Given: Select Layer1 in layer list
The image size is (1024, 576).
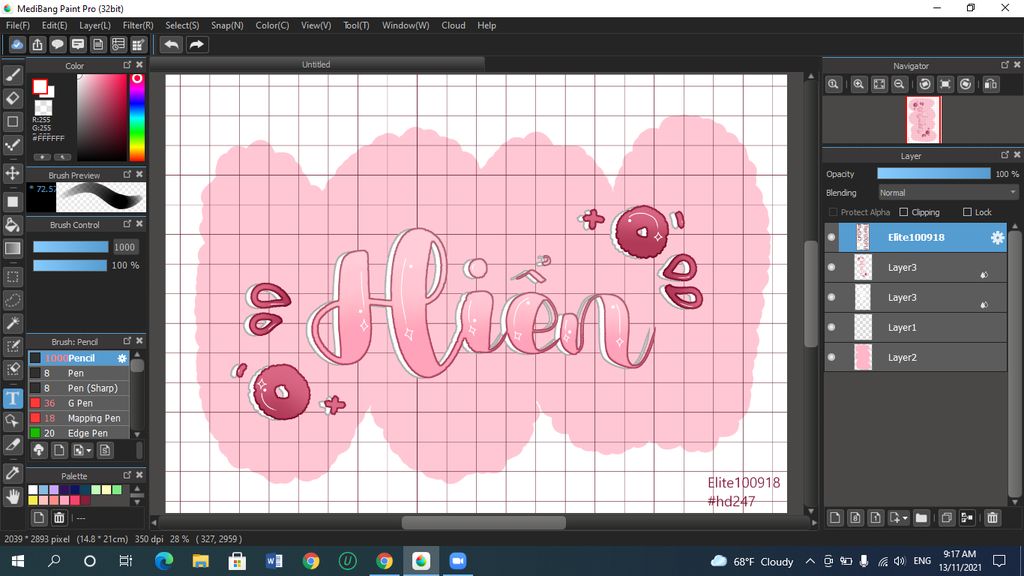Looking at the screenshot, I should point(915,327).
